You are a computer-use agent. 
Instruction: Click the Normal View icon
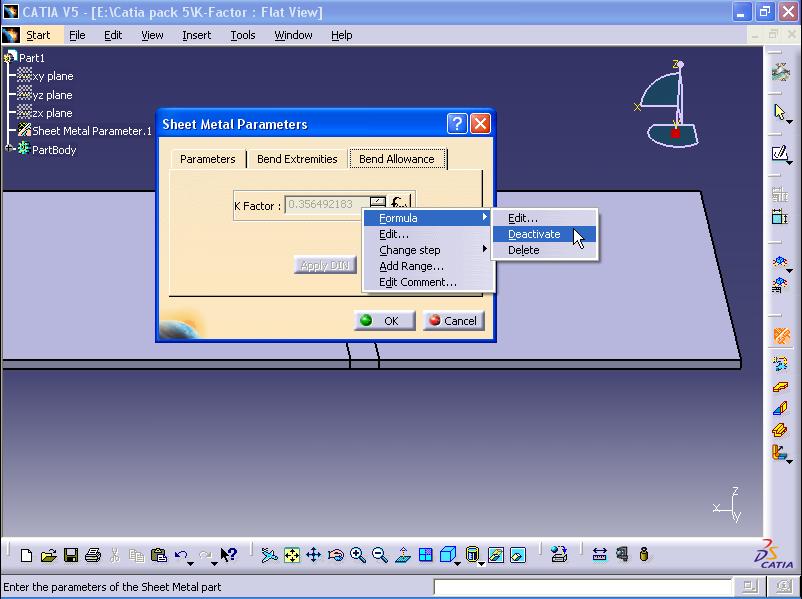tap(403, 555)
